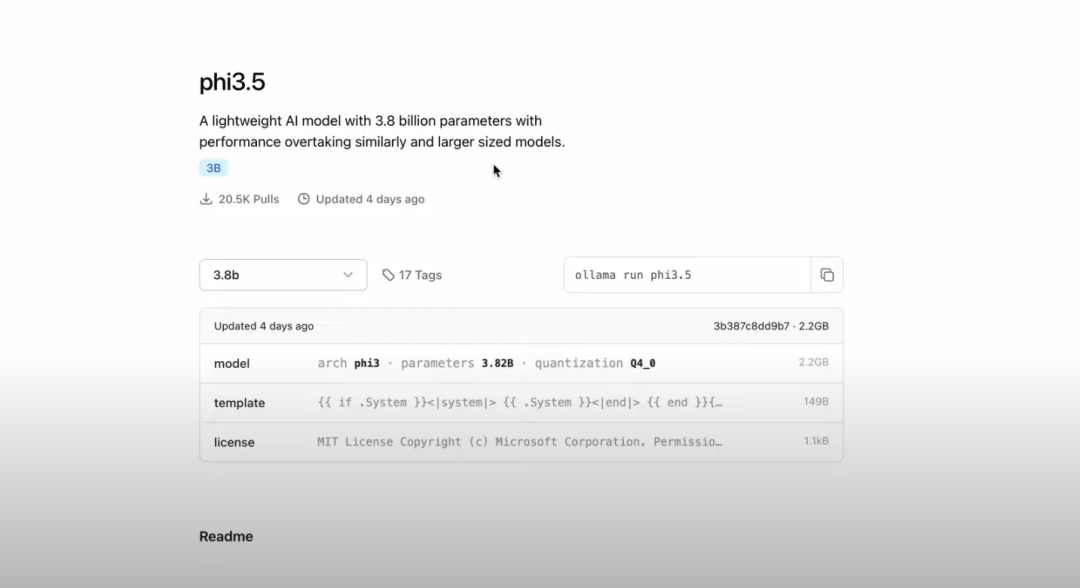This screenshot has height=588, width=1080.
Task: Click the 20.5K Pulls count text
Action: pyautogui.click(x=249, y=199)
